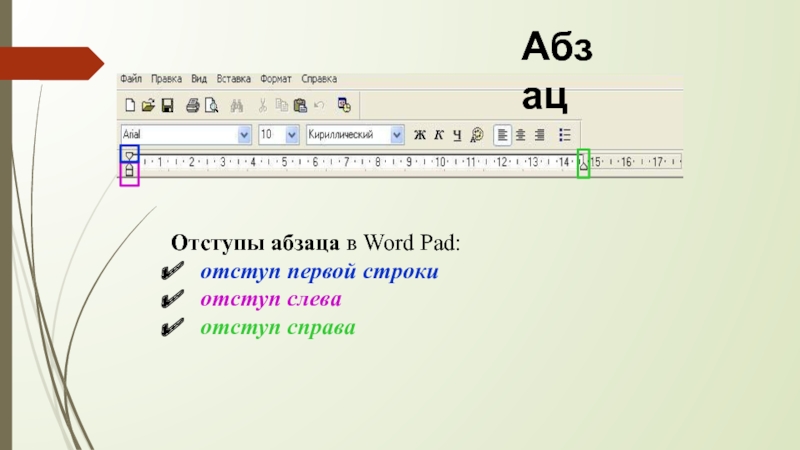Image resolution: width=800 pixels, height=450 pixels.
Task: Open the Файл menu
Action: [132, 78]
